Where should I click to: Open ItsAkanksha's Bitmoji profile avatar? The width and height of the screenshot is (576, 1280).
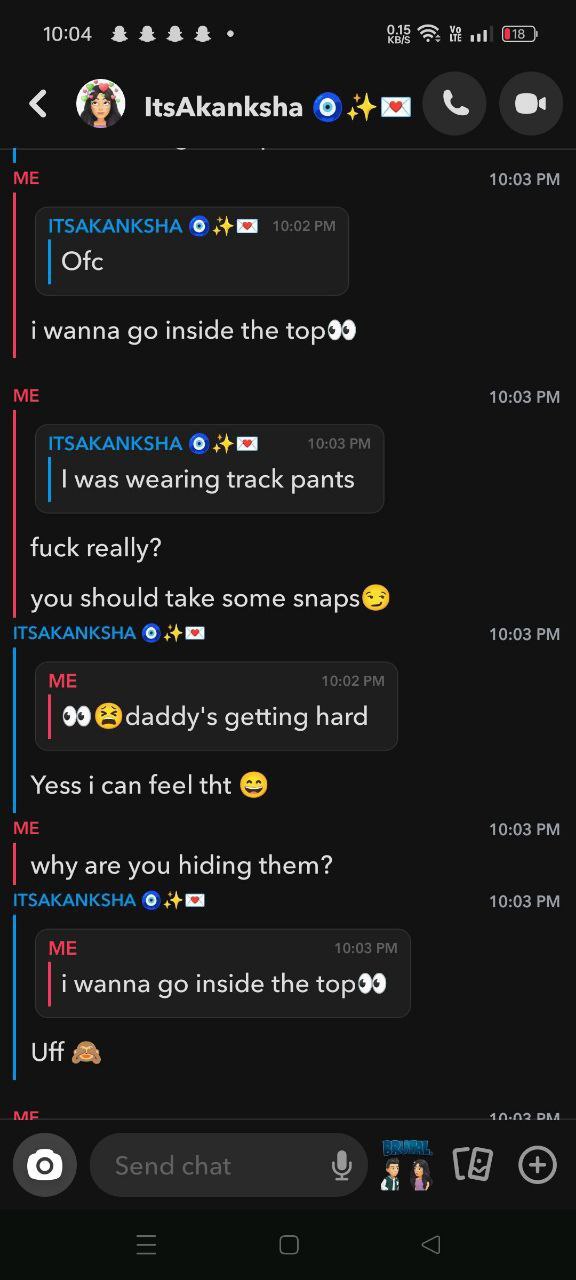(101, 104)
